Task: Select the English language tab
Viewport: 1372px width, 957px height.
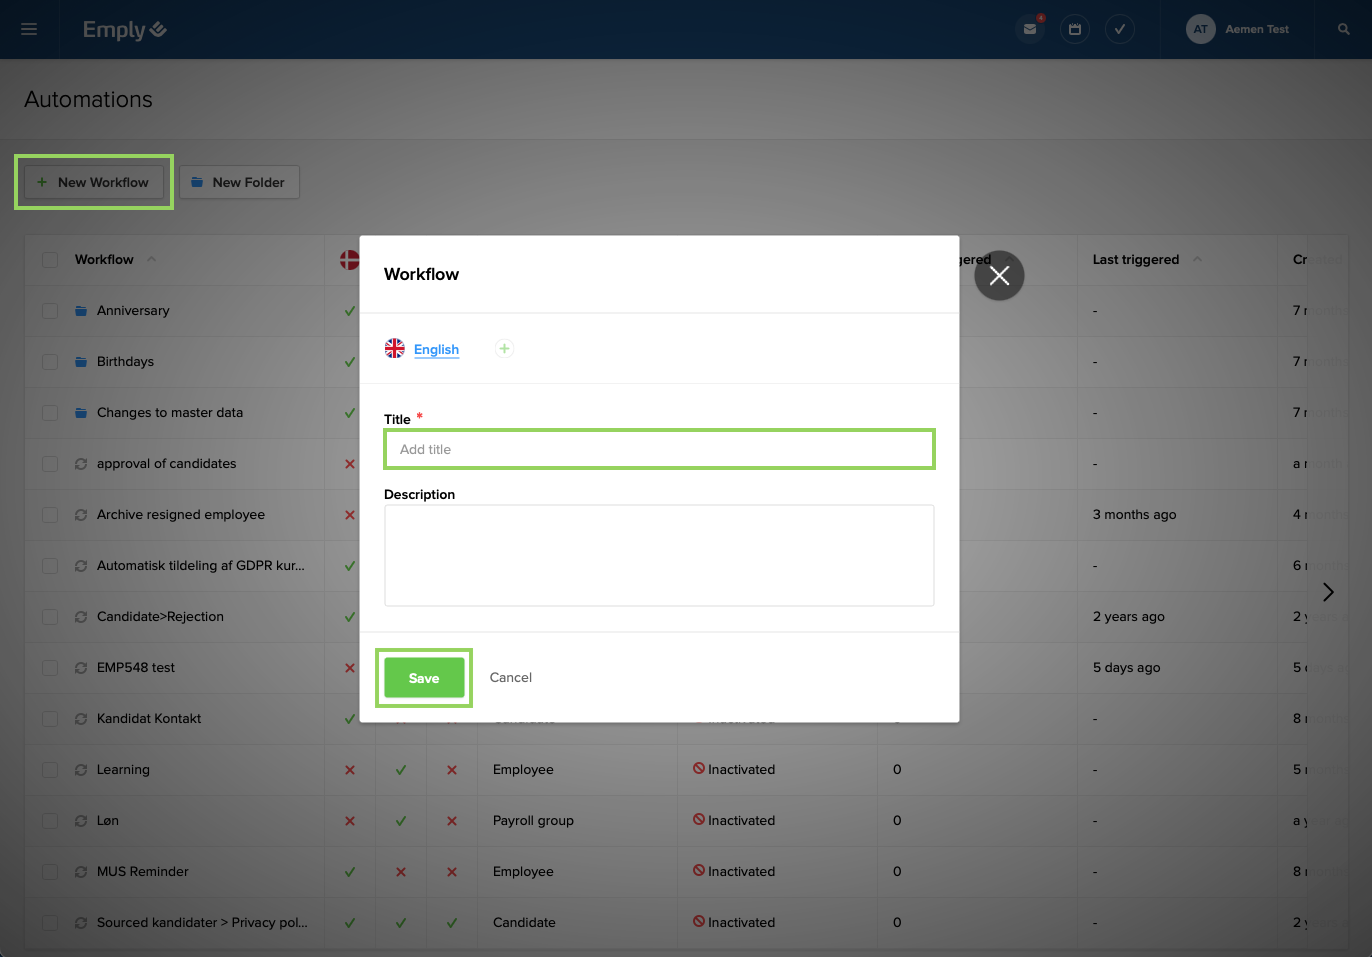Action: click(x=436, y=349)
